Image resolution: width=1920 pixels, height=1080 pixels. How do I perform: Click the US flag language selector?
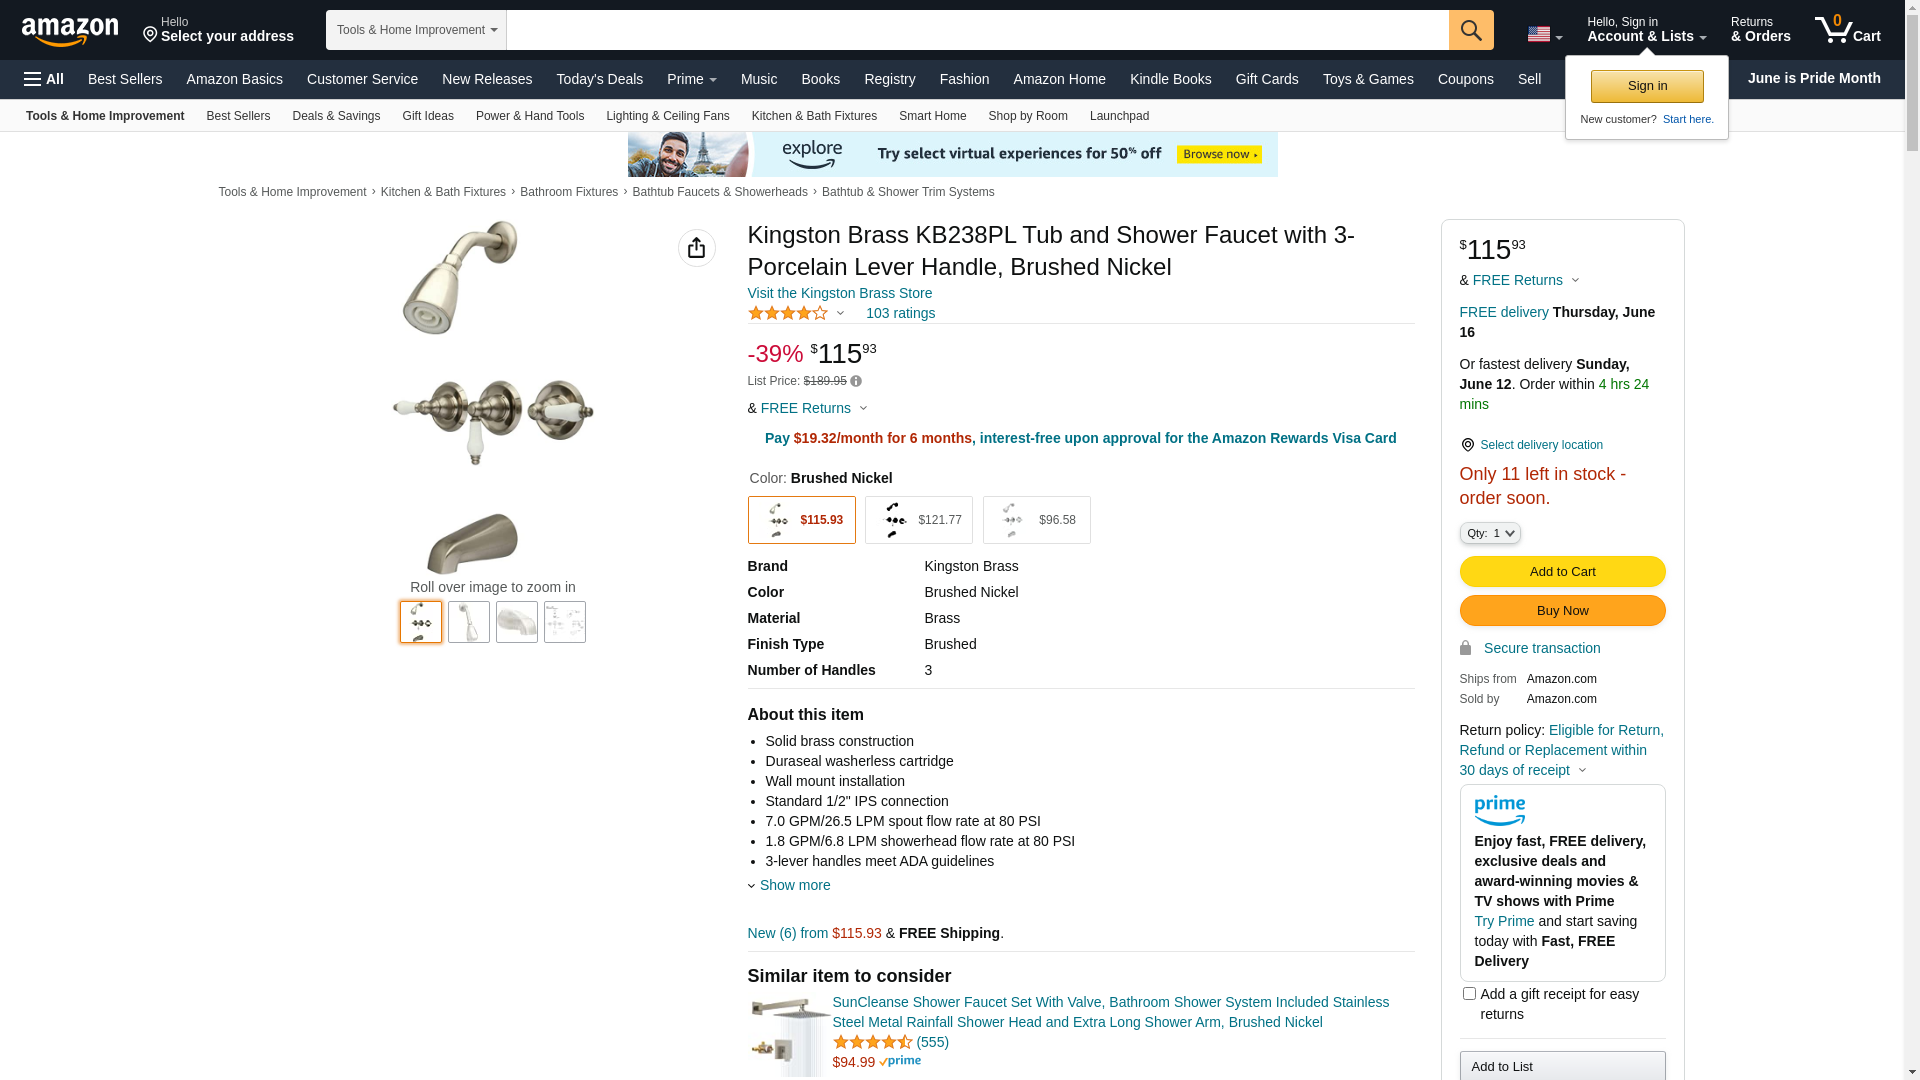click(x=1544, y=34)
